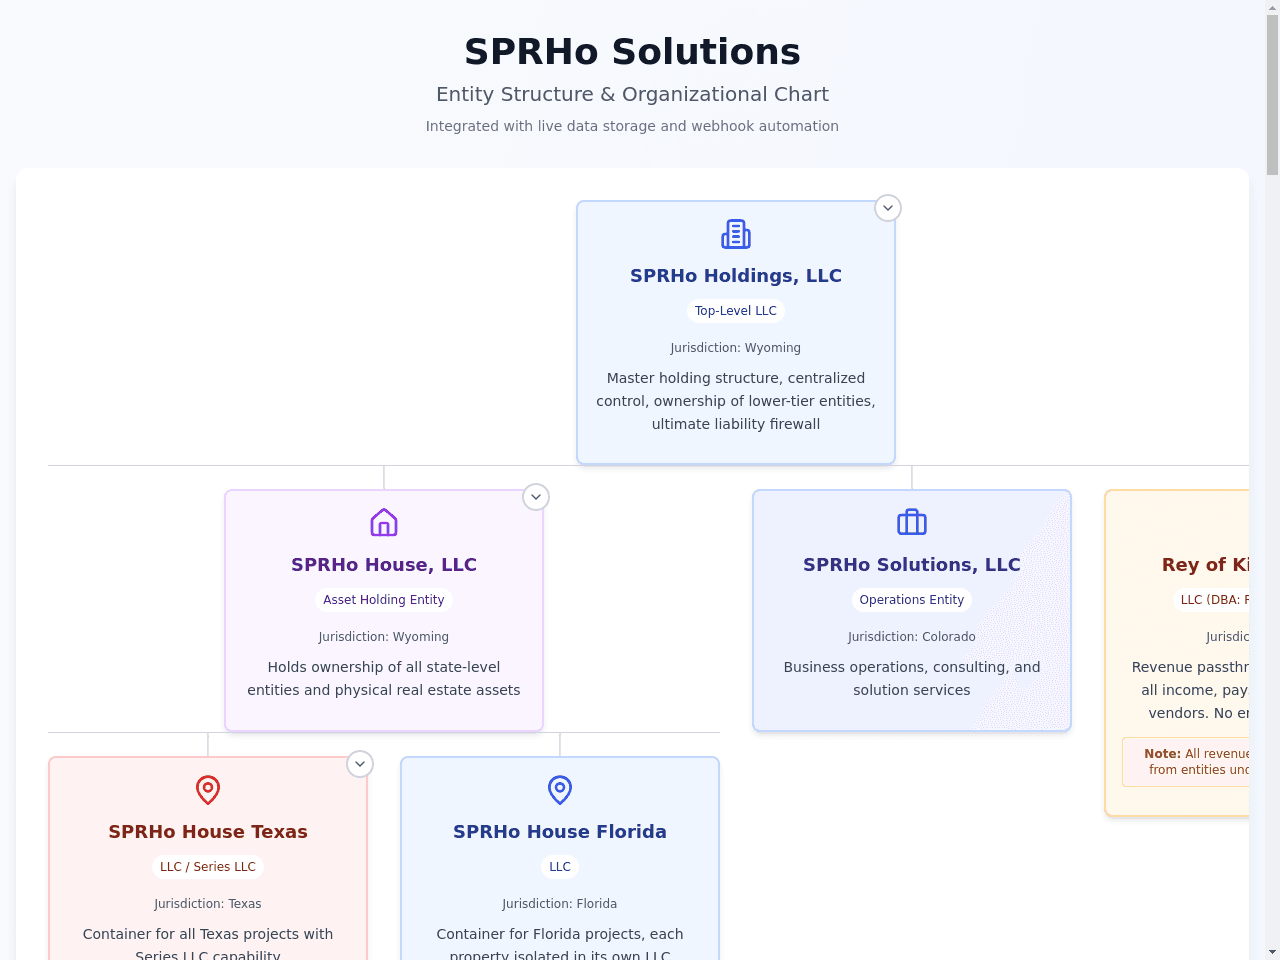Click Jurisdiction: Wyoming on SPRHo House card
Viewport: 1280px width, 960px height.
(x=384, y=637)
